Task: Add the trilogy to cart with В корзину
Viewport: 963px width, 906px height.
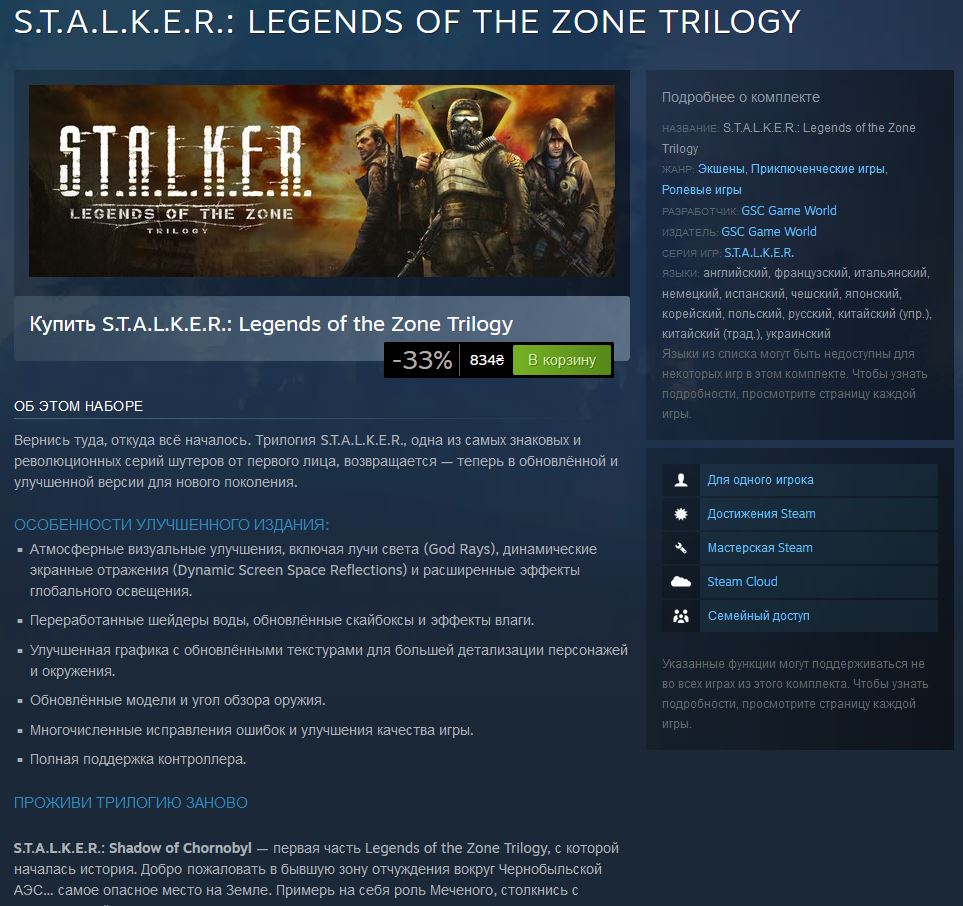Action: 561,360
